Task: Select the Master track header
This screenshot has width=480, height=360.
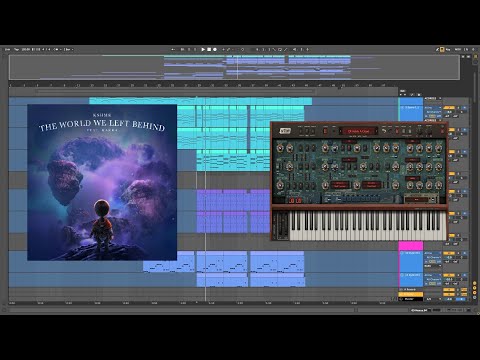Action: tap(410, 299)
